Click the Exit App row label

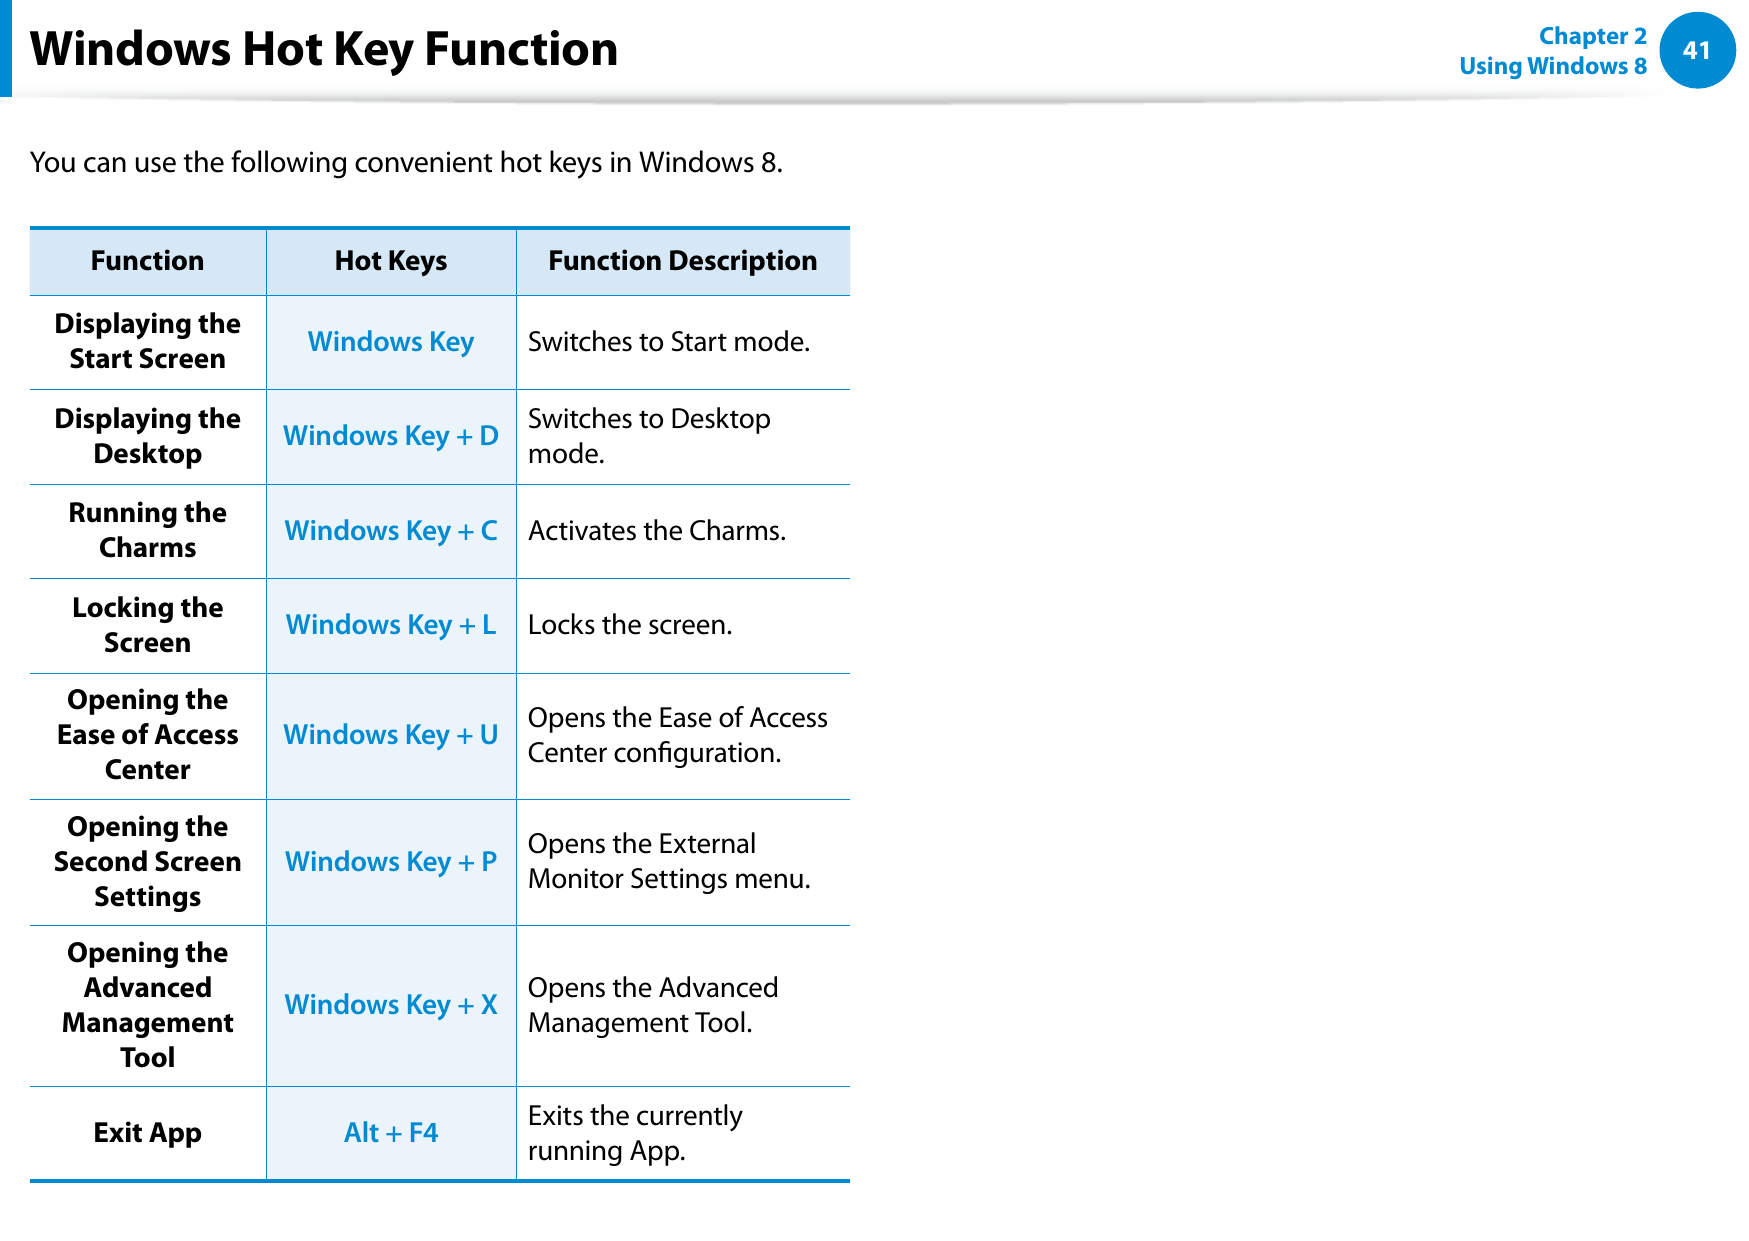tap(147, 1133)
